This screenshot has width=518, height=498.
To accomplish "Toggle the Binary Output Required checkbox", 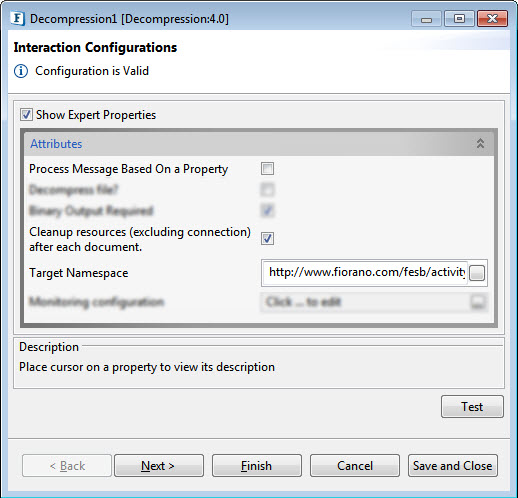I will (267, 210).
